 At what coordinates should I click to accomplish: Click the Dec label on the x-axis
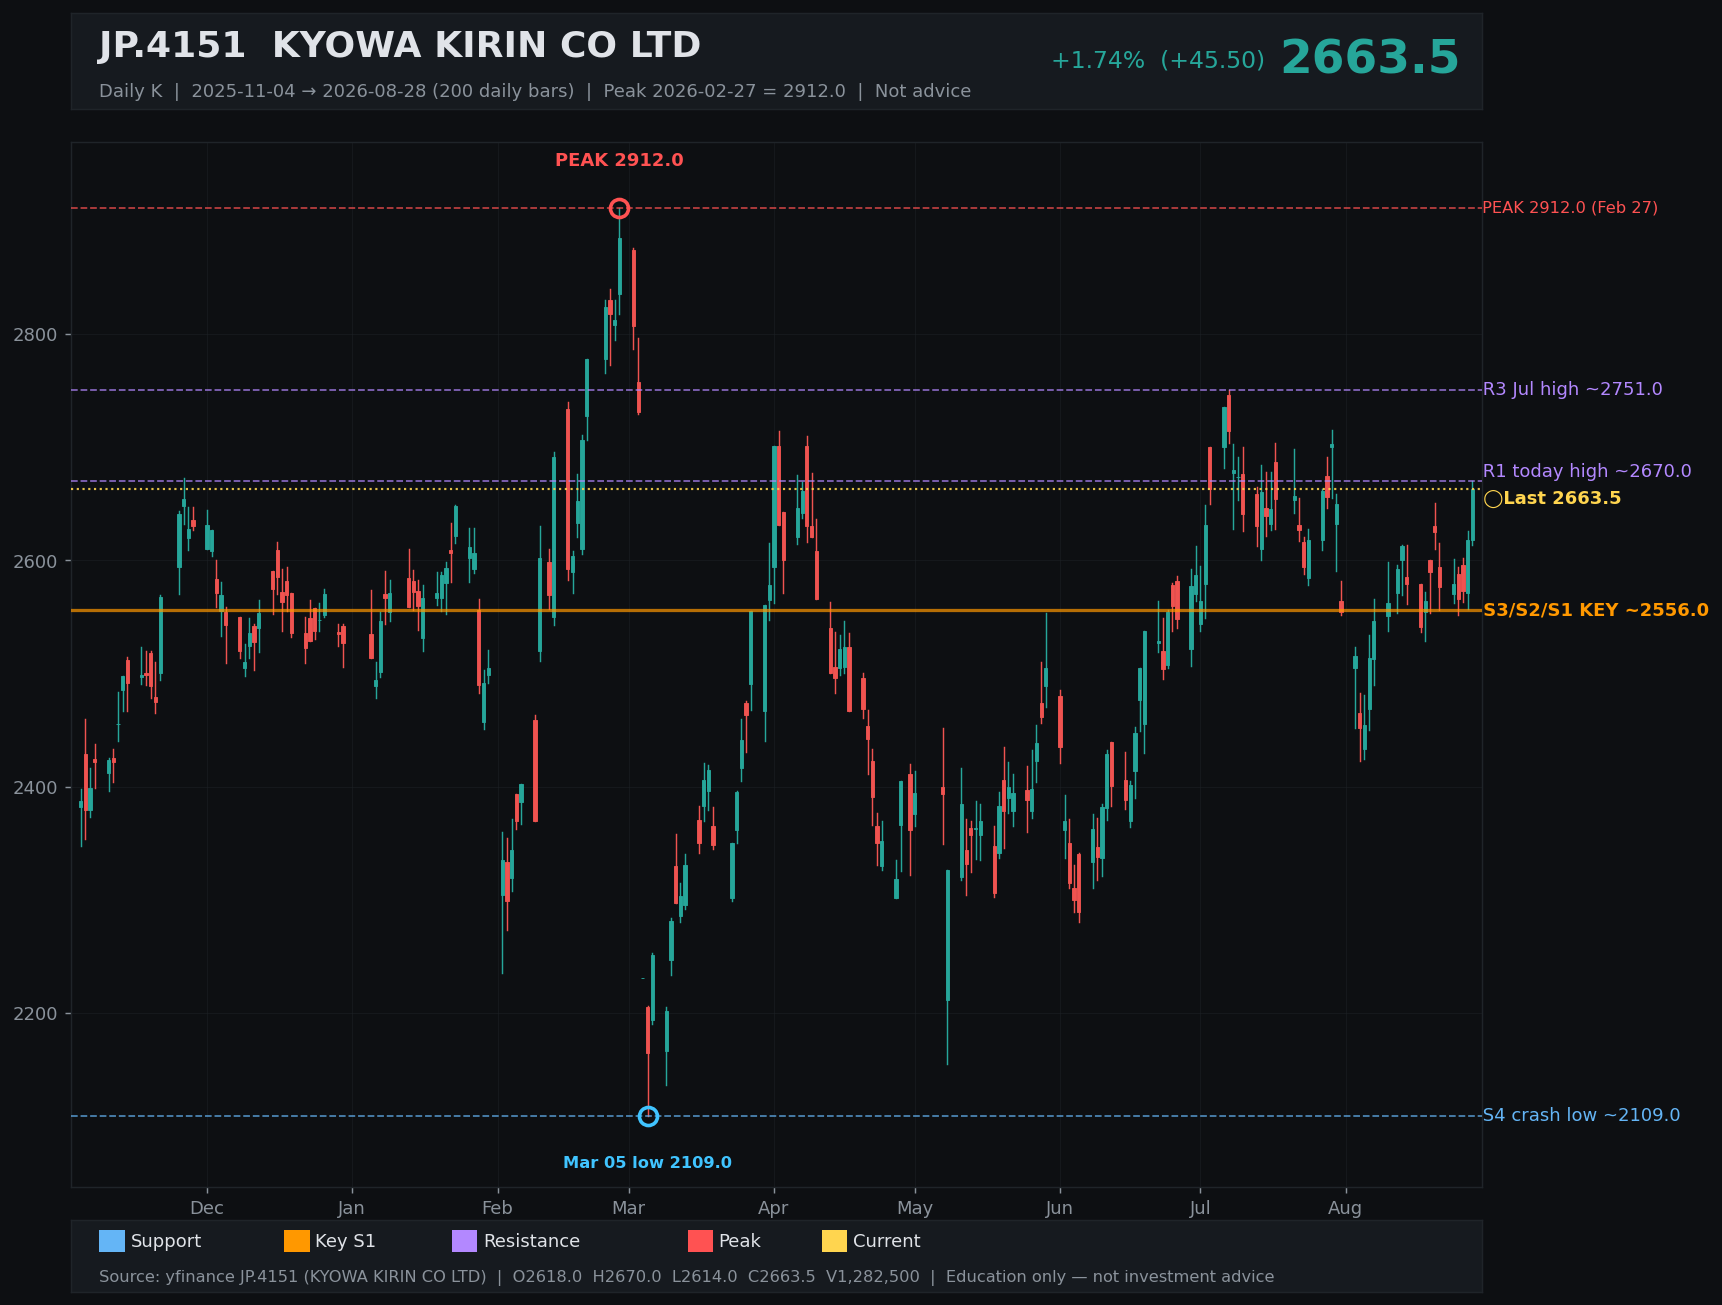point(207,1208)
